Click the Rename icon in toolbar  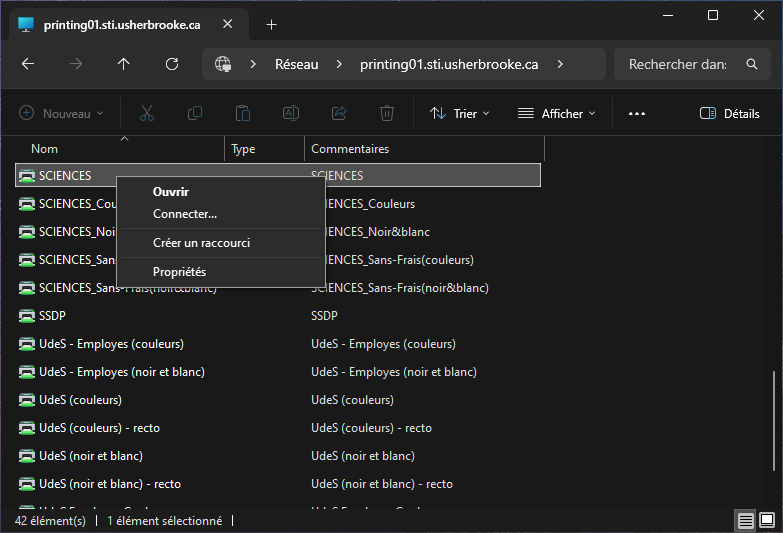click(291, 113)
